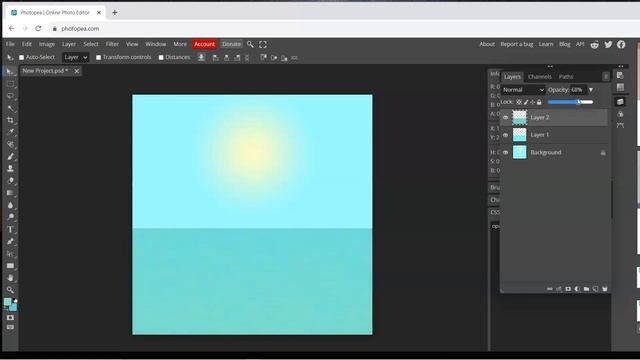Select the Path Select tool
This screenshot has height=360, width=640.
(10, 254)
